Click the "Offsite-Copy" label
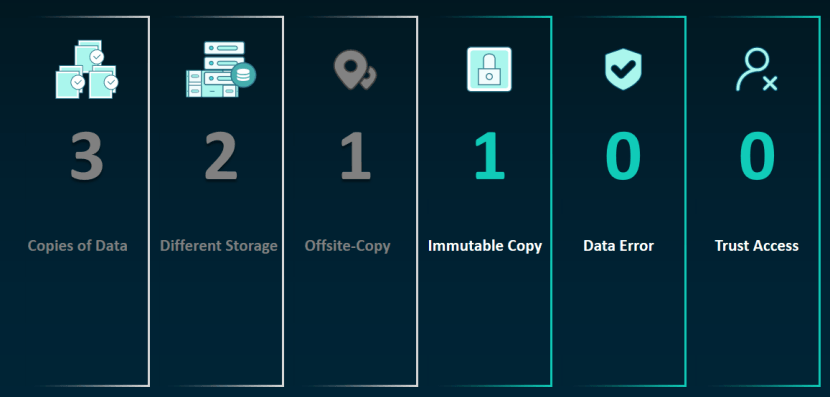The width and height of the screenshot is (830, 398). point(347,246)
